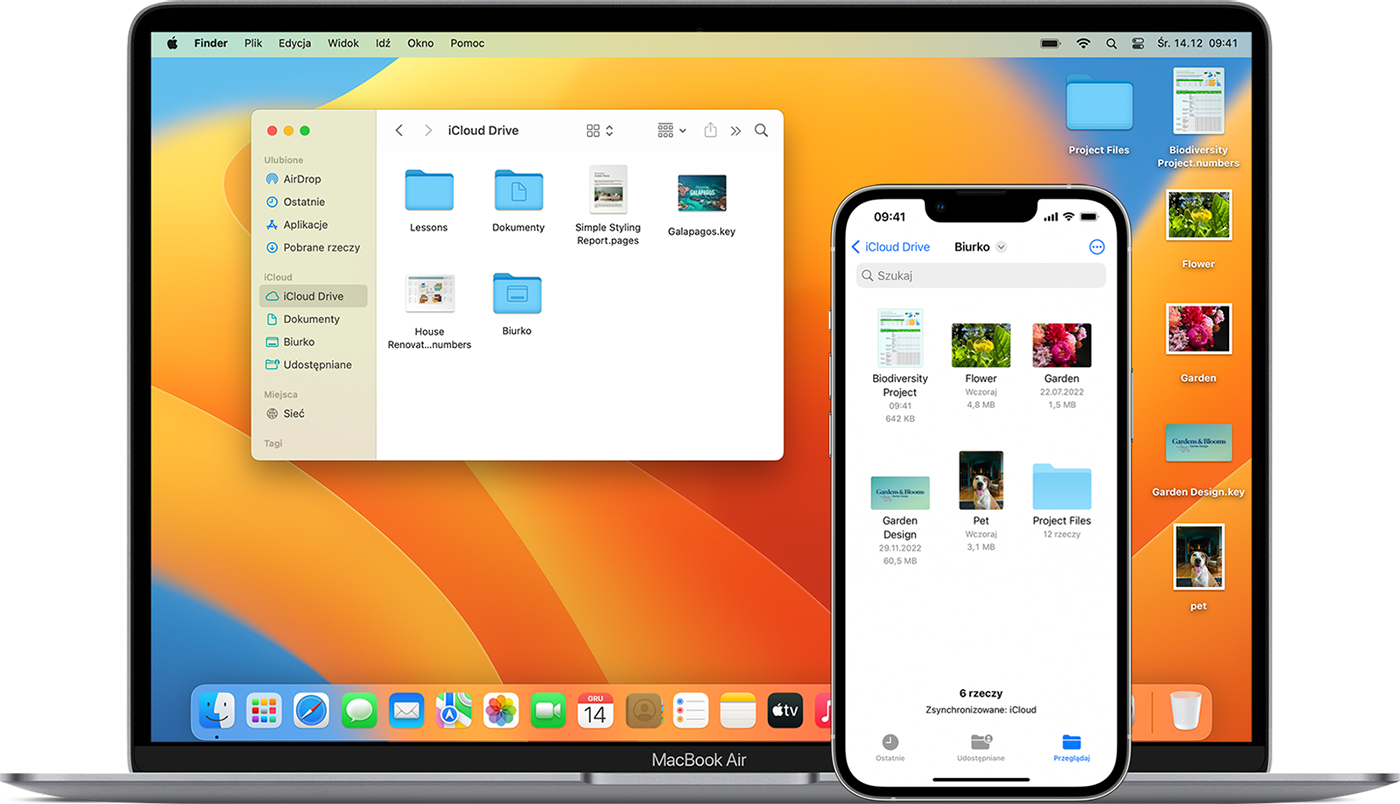Go forward in the Finder window

coord(428,131)
